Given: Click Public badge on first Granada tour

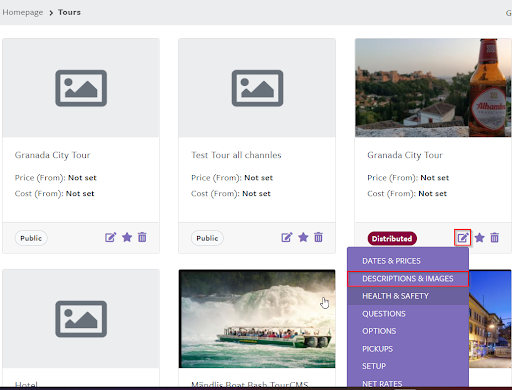Looking at the screenshot, I should (x=31, y=238).
